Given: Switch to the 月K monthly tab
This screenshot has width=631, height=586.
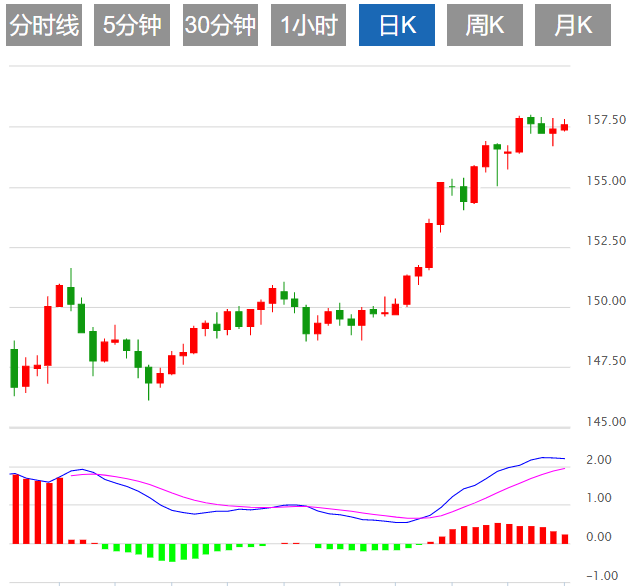Looking at the screenshot, I should (x=573, y=25).
